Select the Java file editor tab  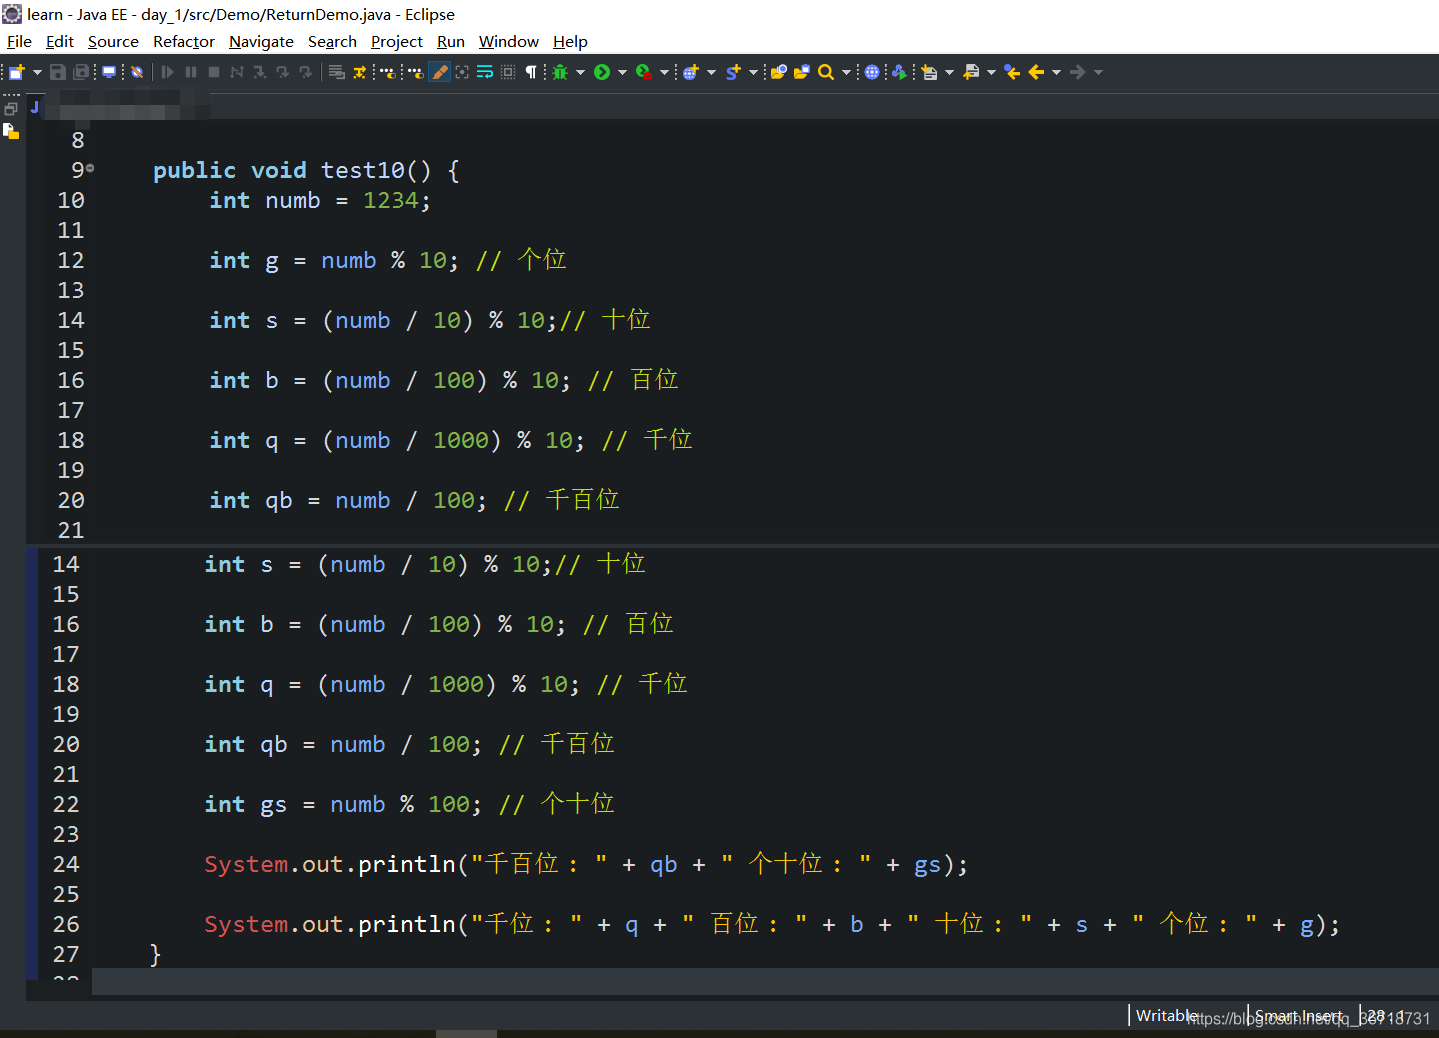coord(120,106)
